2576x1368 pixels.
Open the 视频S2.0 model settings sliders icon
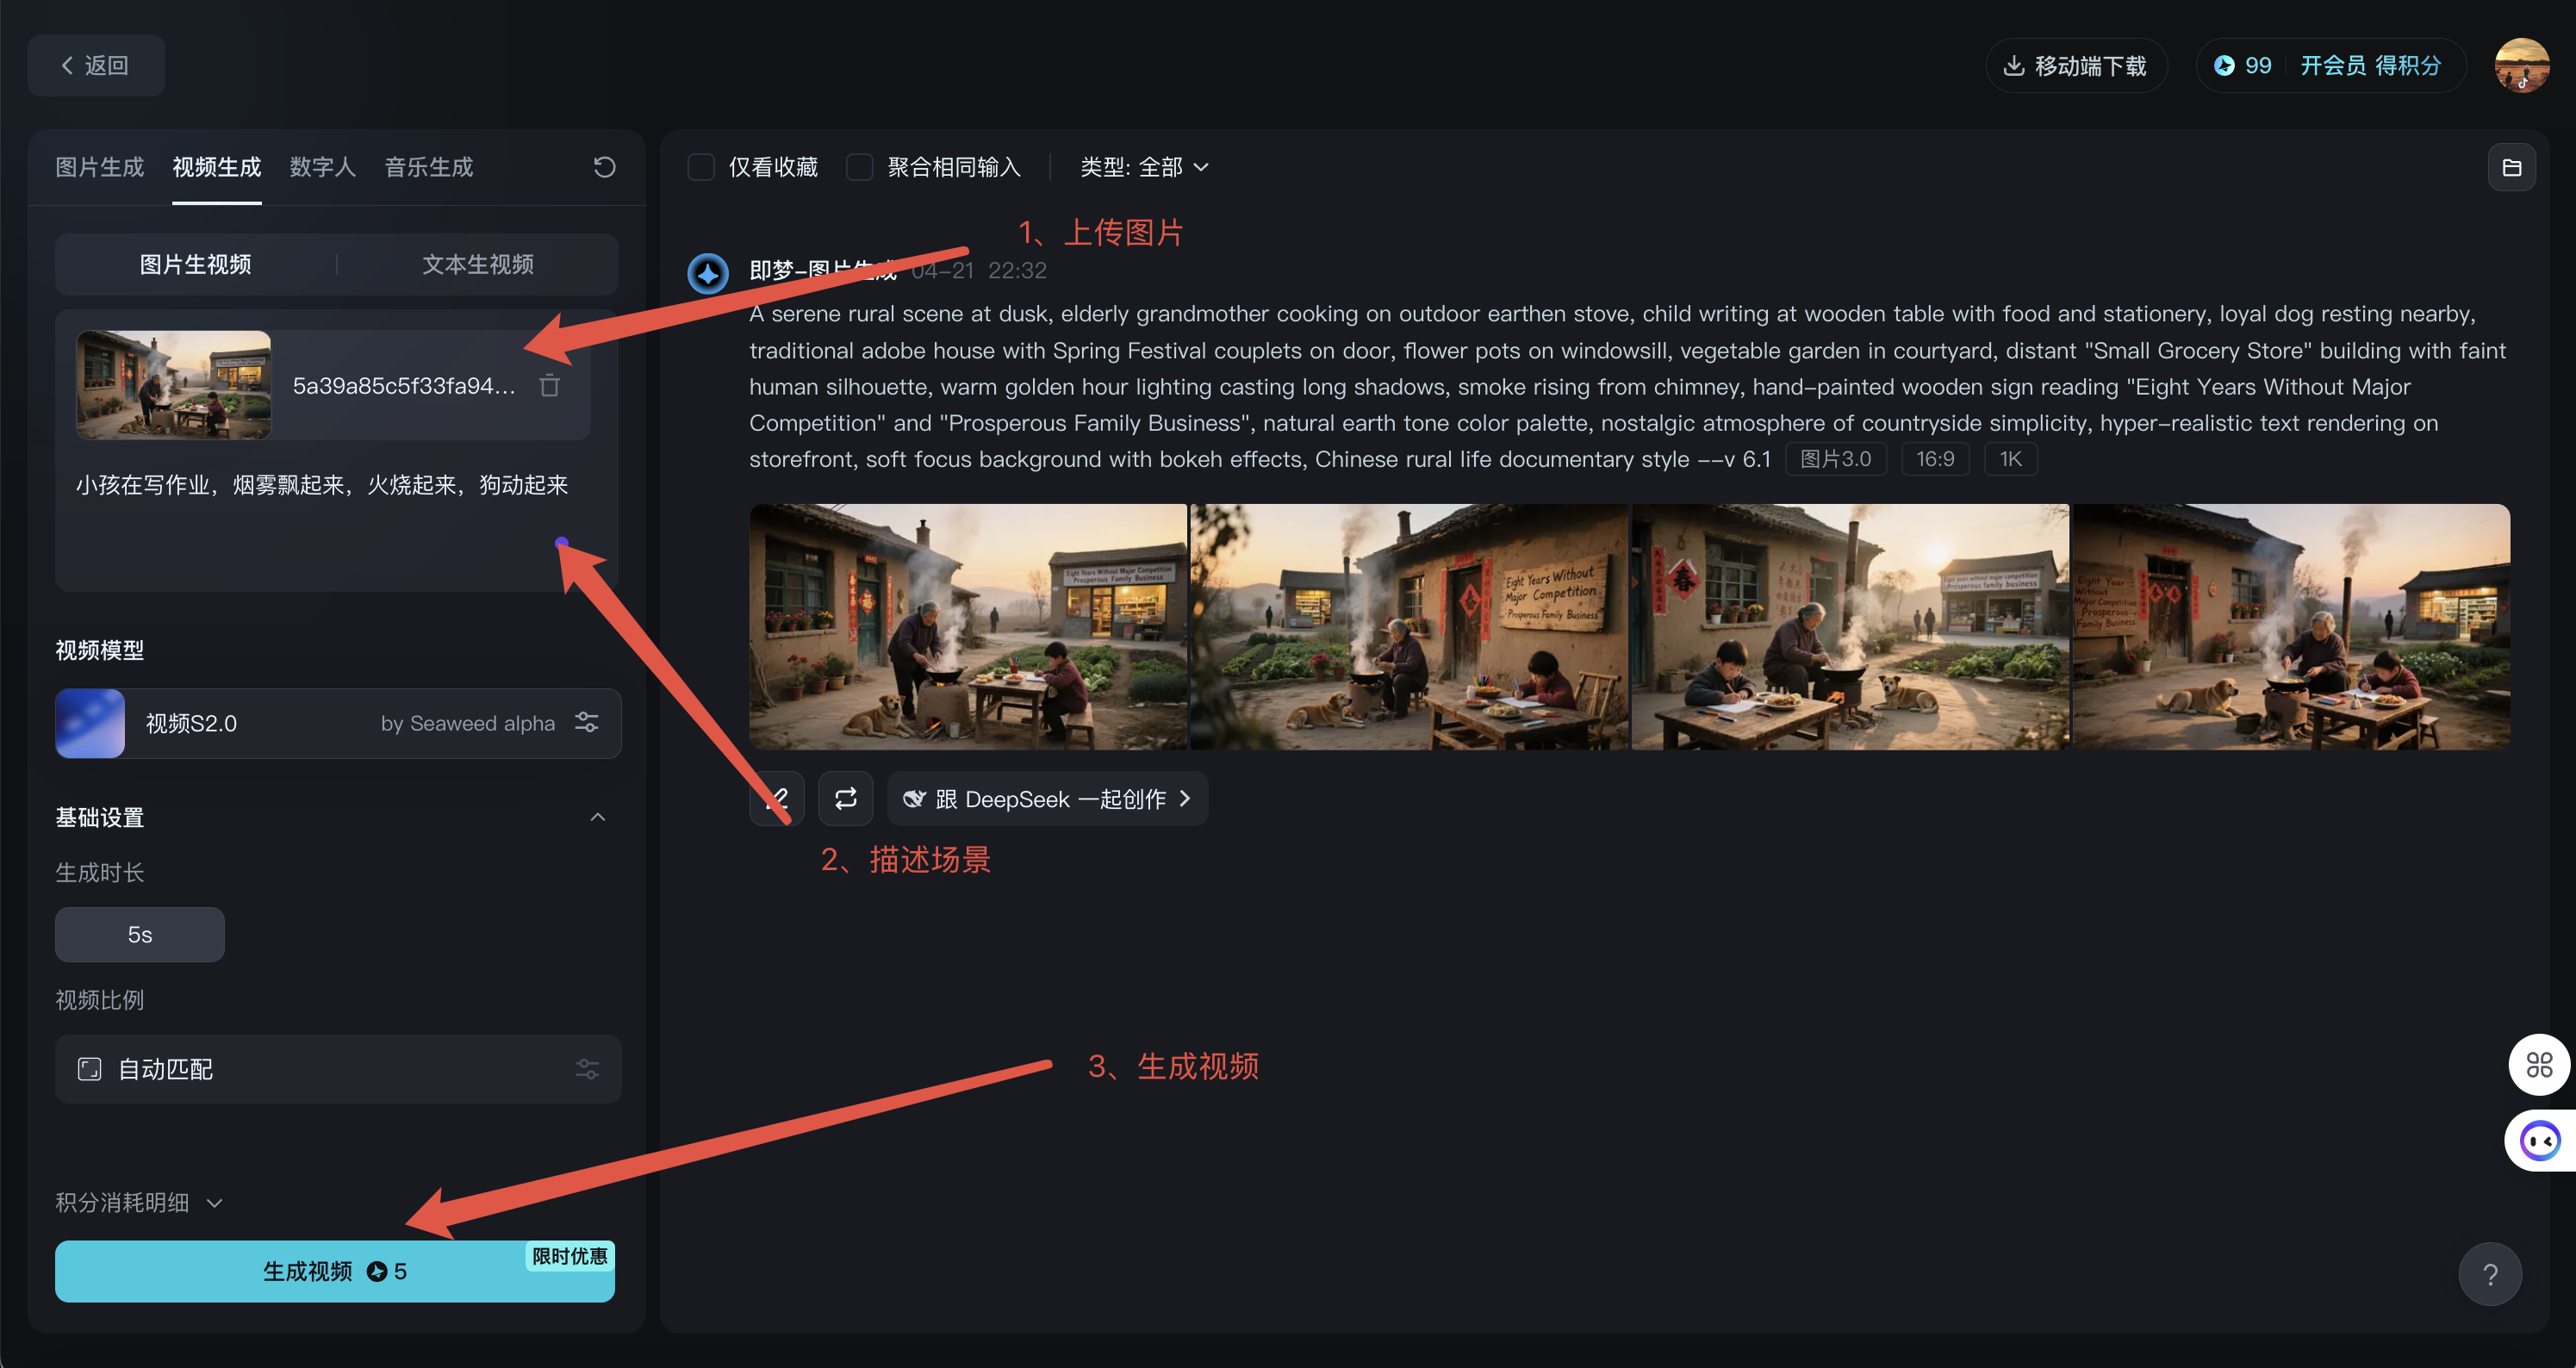point(587,722)
